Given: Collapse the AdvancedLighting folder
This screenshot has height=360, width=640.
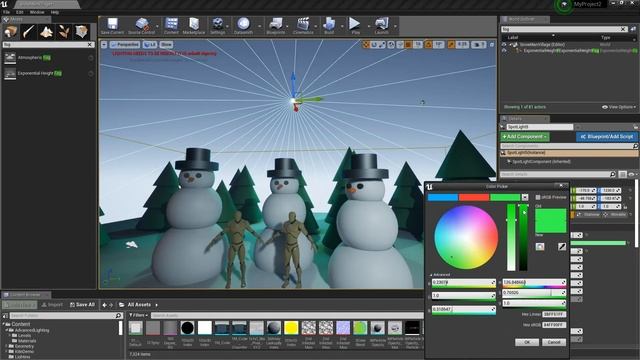Looking at the screenshot, I should (7, 330).
